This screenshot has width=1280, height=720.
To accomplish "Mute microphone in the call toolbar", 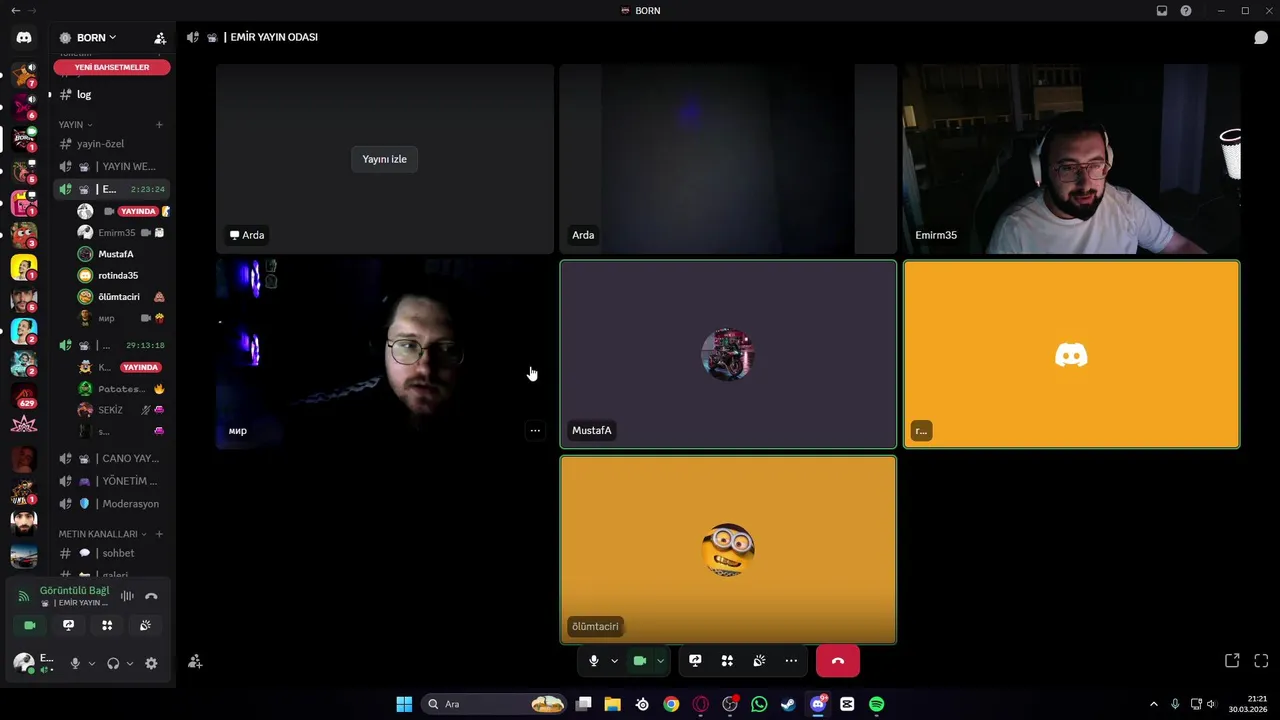I will 594,661.
